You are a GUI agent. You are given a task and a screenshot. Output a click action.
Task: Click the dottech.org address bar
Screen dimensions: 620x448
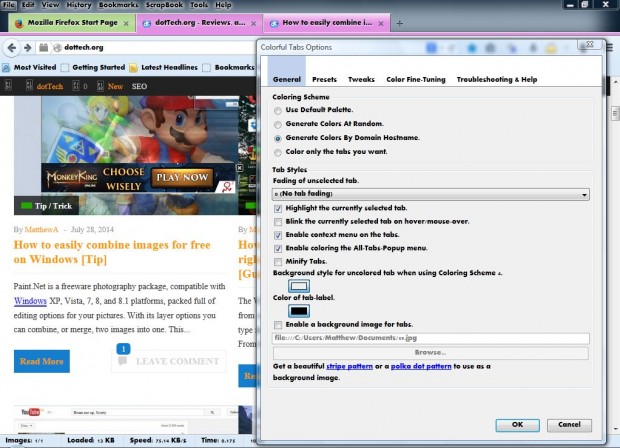pyautogui.click(x=158, y=48)
